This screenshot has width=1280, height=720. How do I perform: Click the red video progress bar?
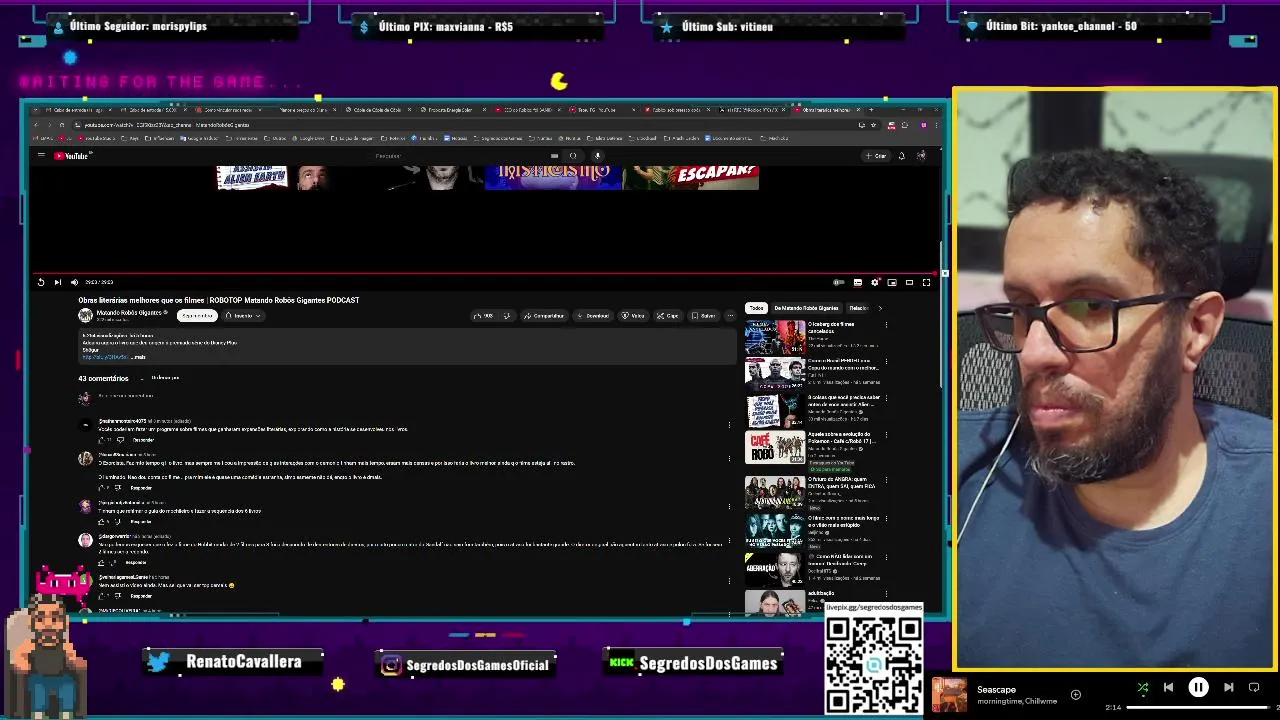pos(486,272)
